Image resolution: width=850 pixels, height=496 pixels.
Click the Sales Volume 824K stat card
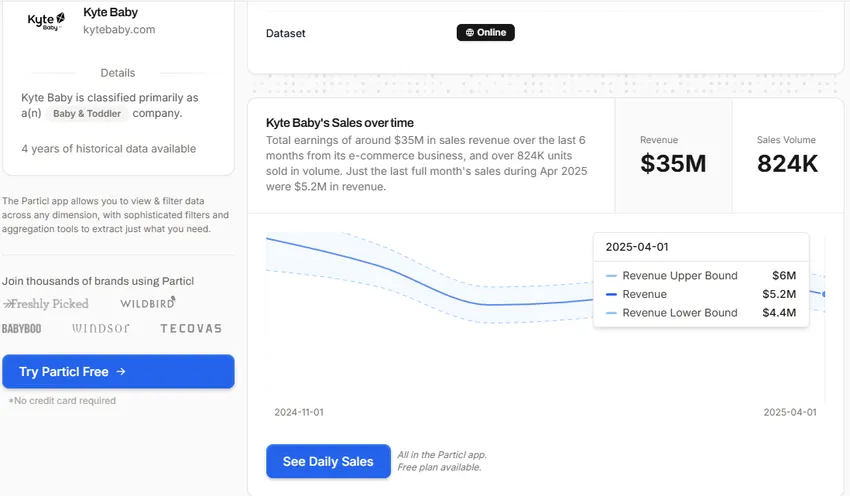pos(787,155)
